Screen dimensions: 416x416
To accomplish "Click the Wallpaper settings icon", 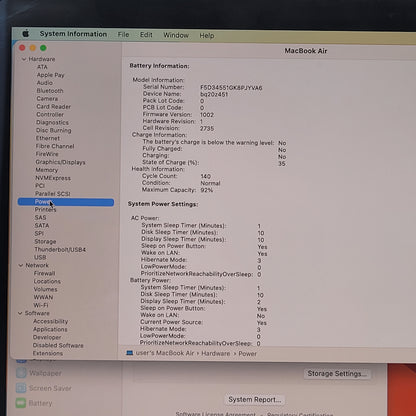I will [21, 373].
